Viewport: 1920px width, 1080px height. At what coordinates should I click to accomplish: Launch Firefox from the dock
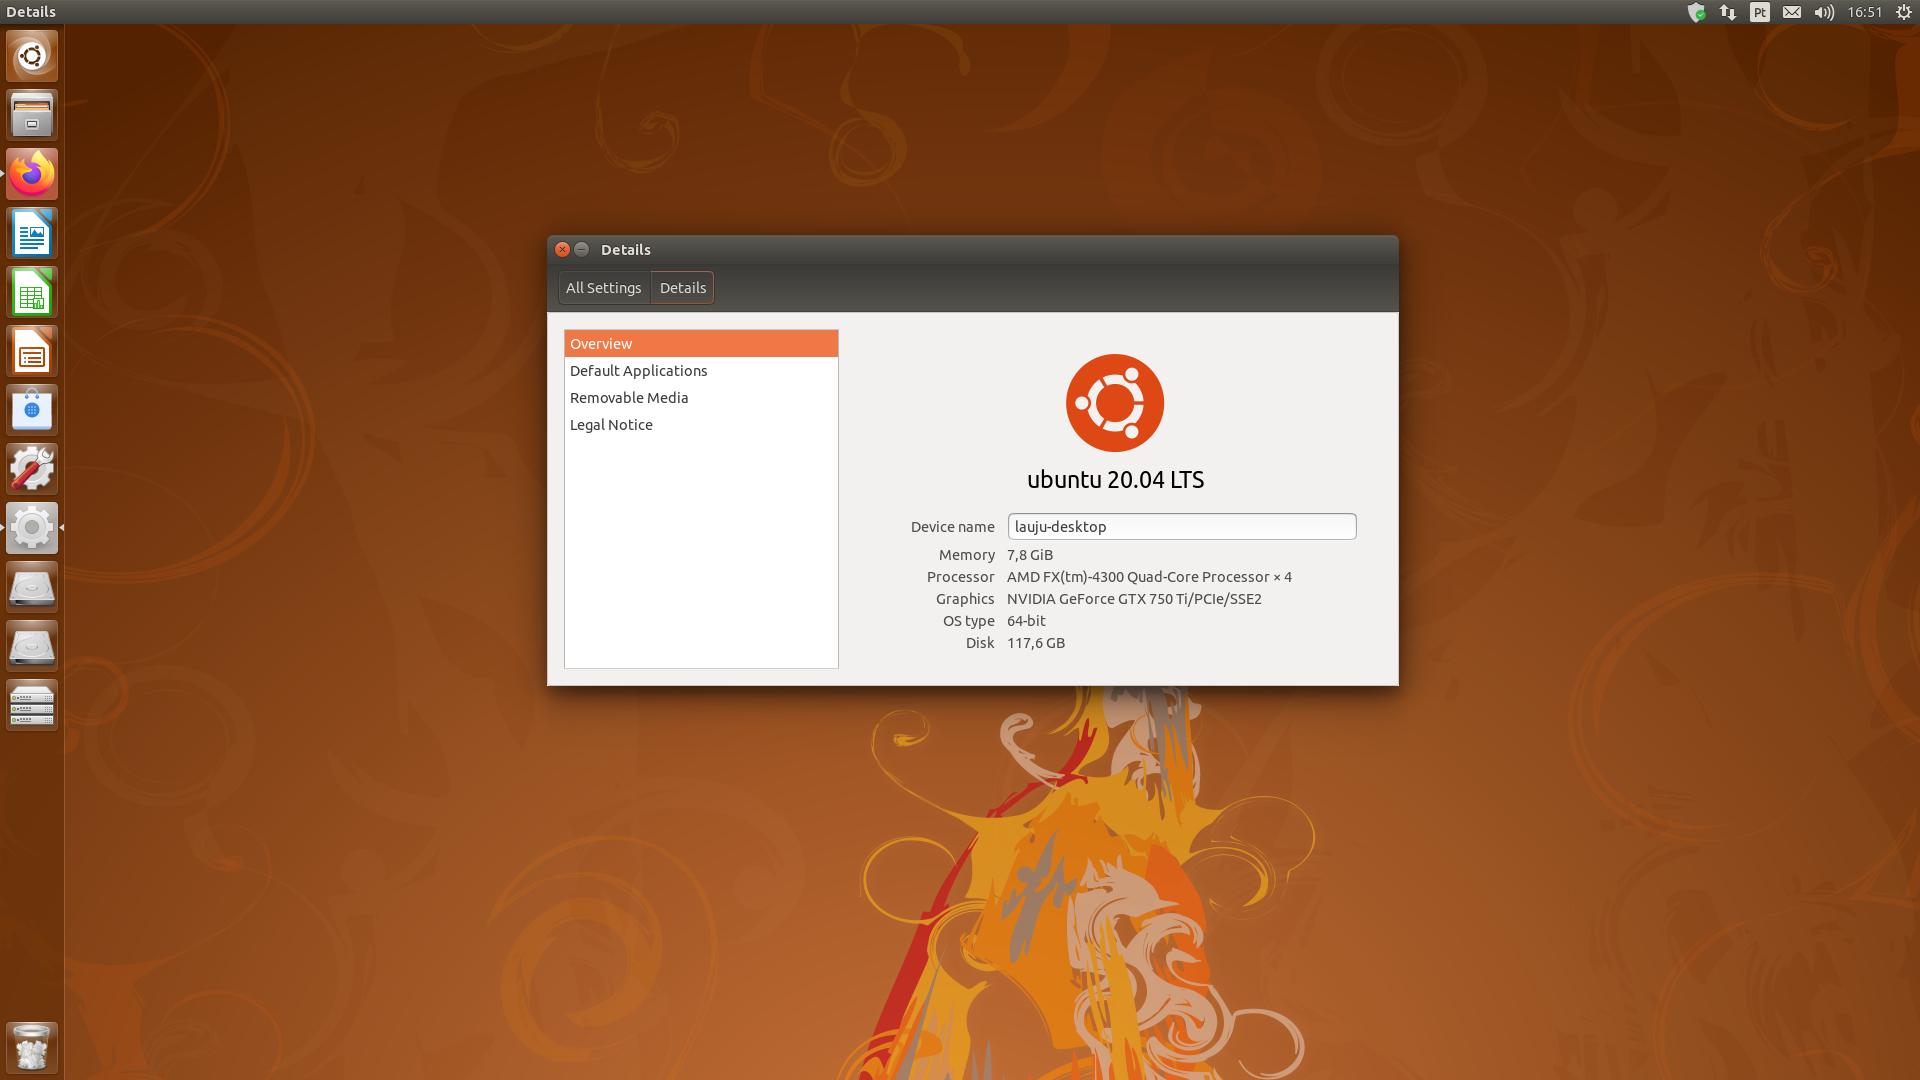(32, 174)
